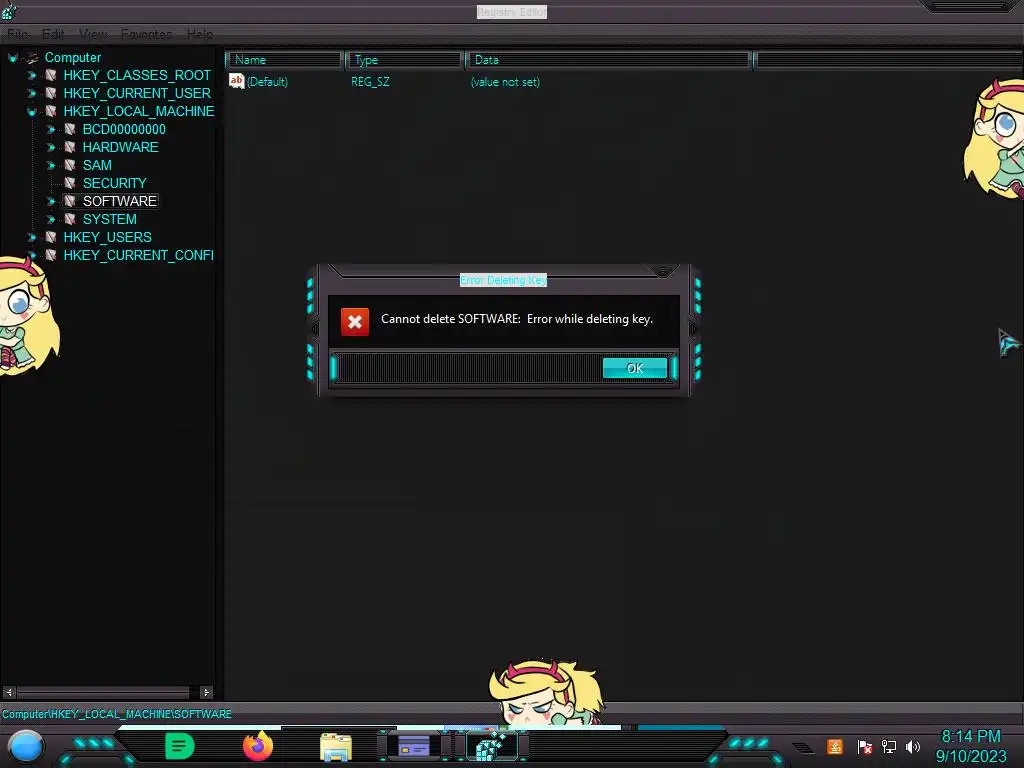The height and width of the screenshot is (768, 1024).
Task: Select the SOFTWARE key label
Action: tap(120, 201)
